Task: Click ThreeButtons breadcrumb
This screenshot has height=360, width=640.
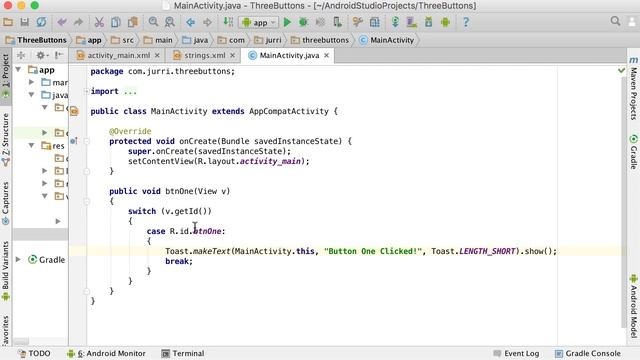Action: pyautogui.click(x=36, y=40)
